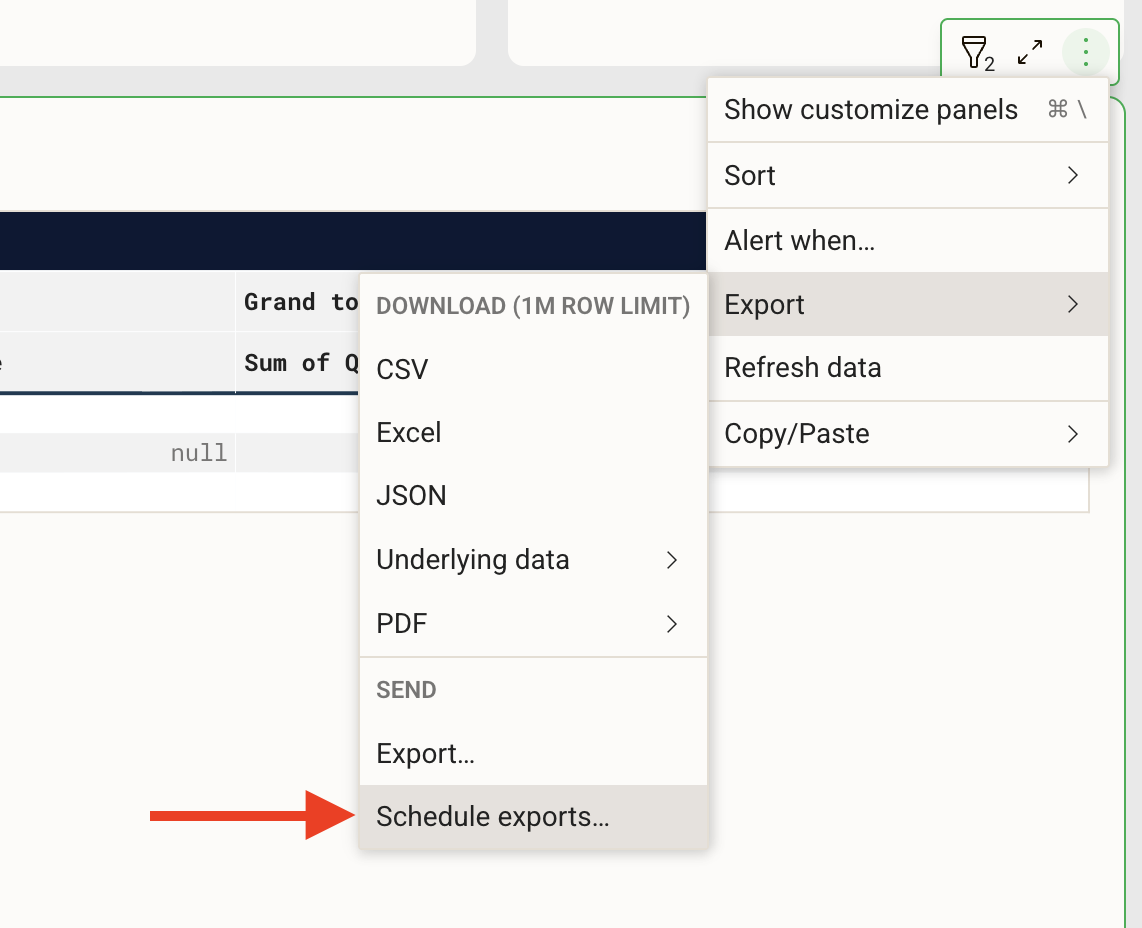The width and height of the screenshot is (1142, 928).
Task: Select Schedule exports…
Action: pyautogui.click(x=533, y=817)
